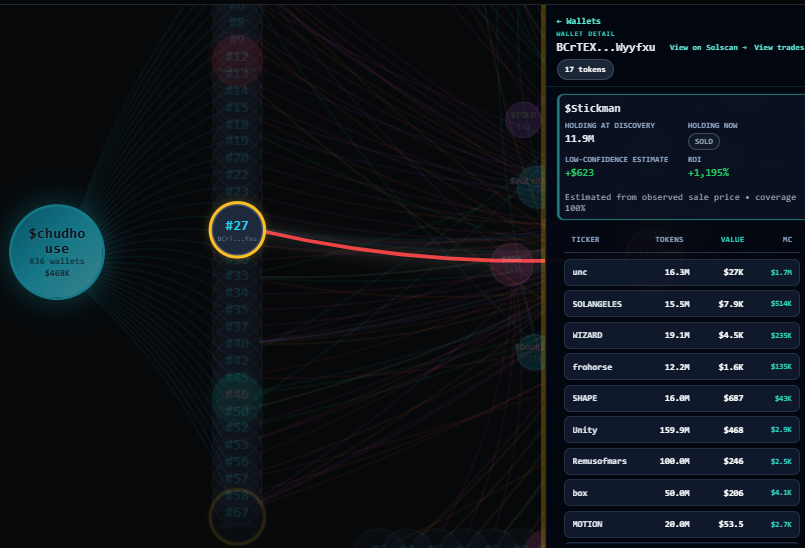Select the dimmed $FOLD token node
This screenshot has height=548, width=805.
523,120
